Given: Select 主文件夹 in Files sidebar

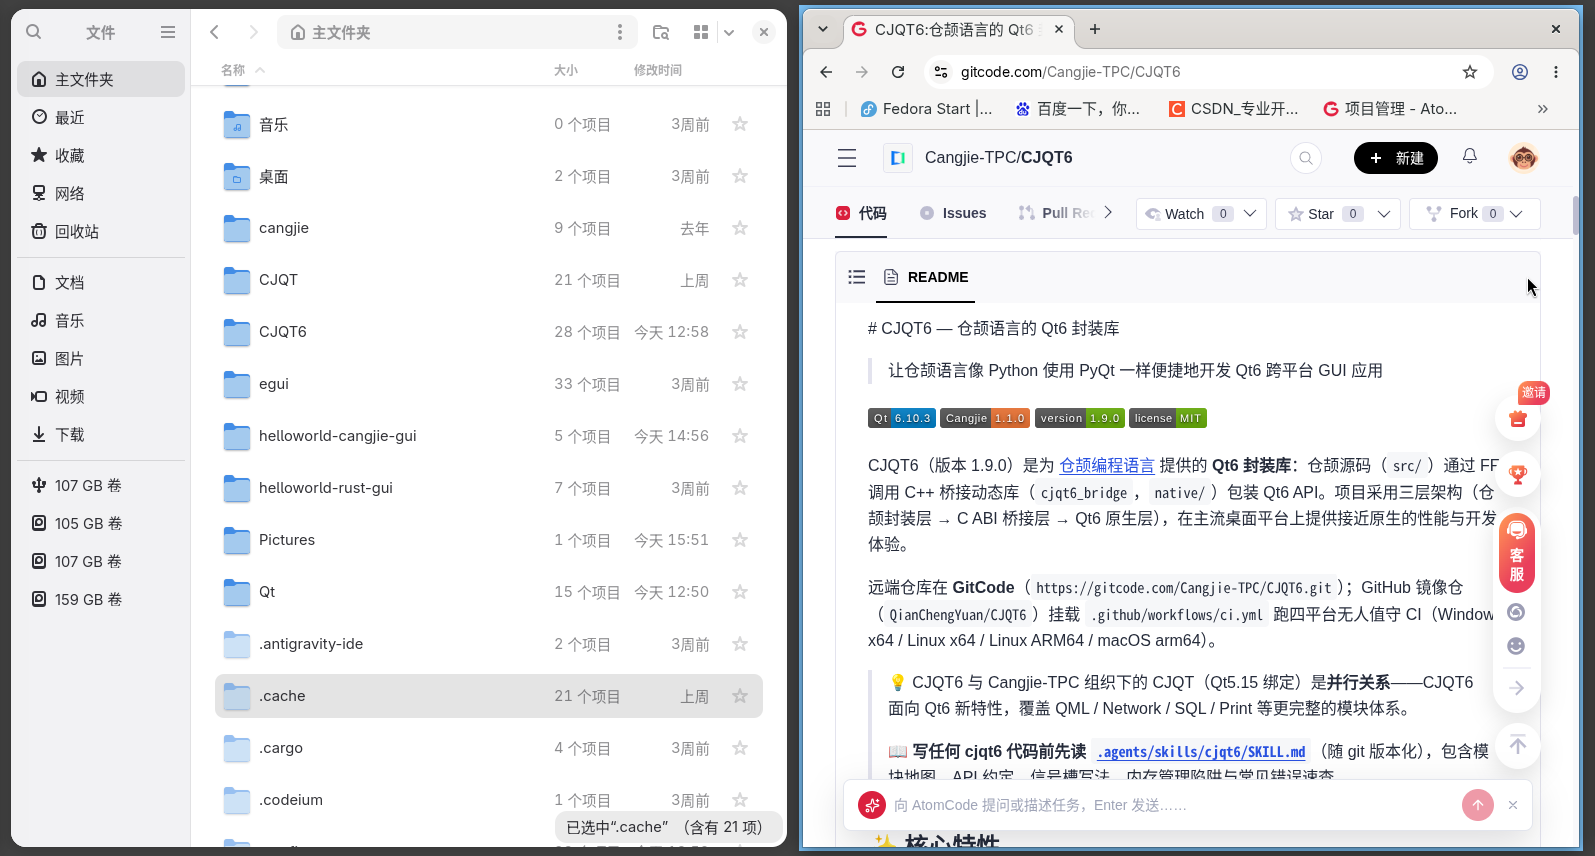Looking at the screenshot, I should (x=101, y=79).
